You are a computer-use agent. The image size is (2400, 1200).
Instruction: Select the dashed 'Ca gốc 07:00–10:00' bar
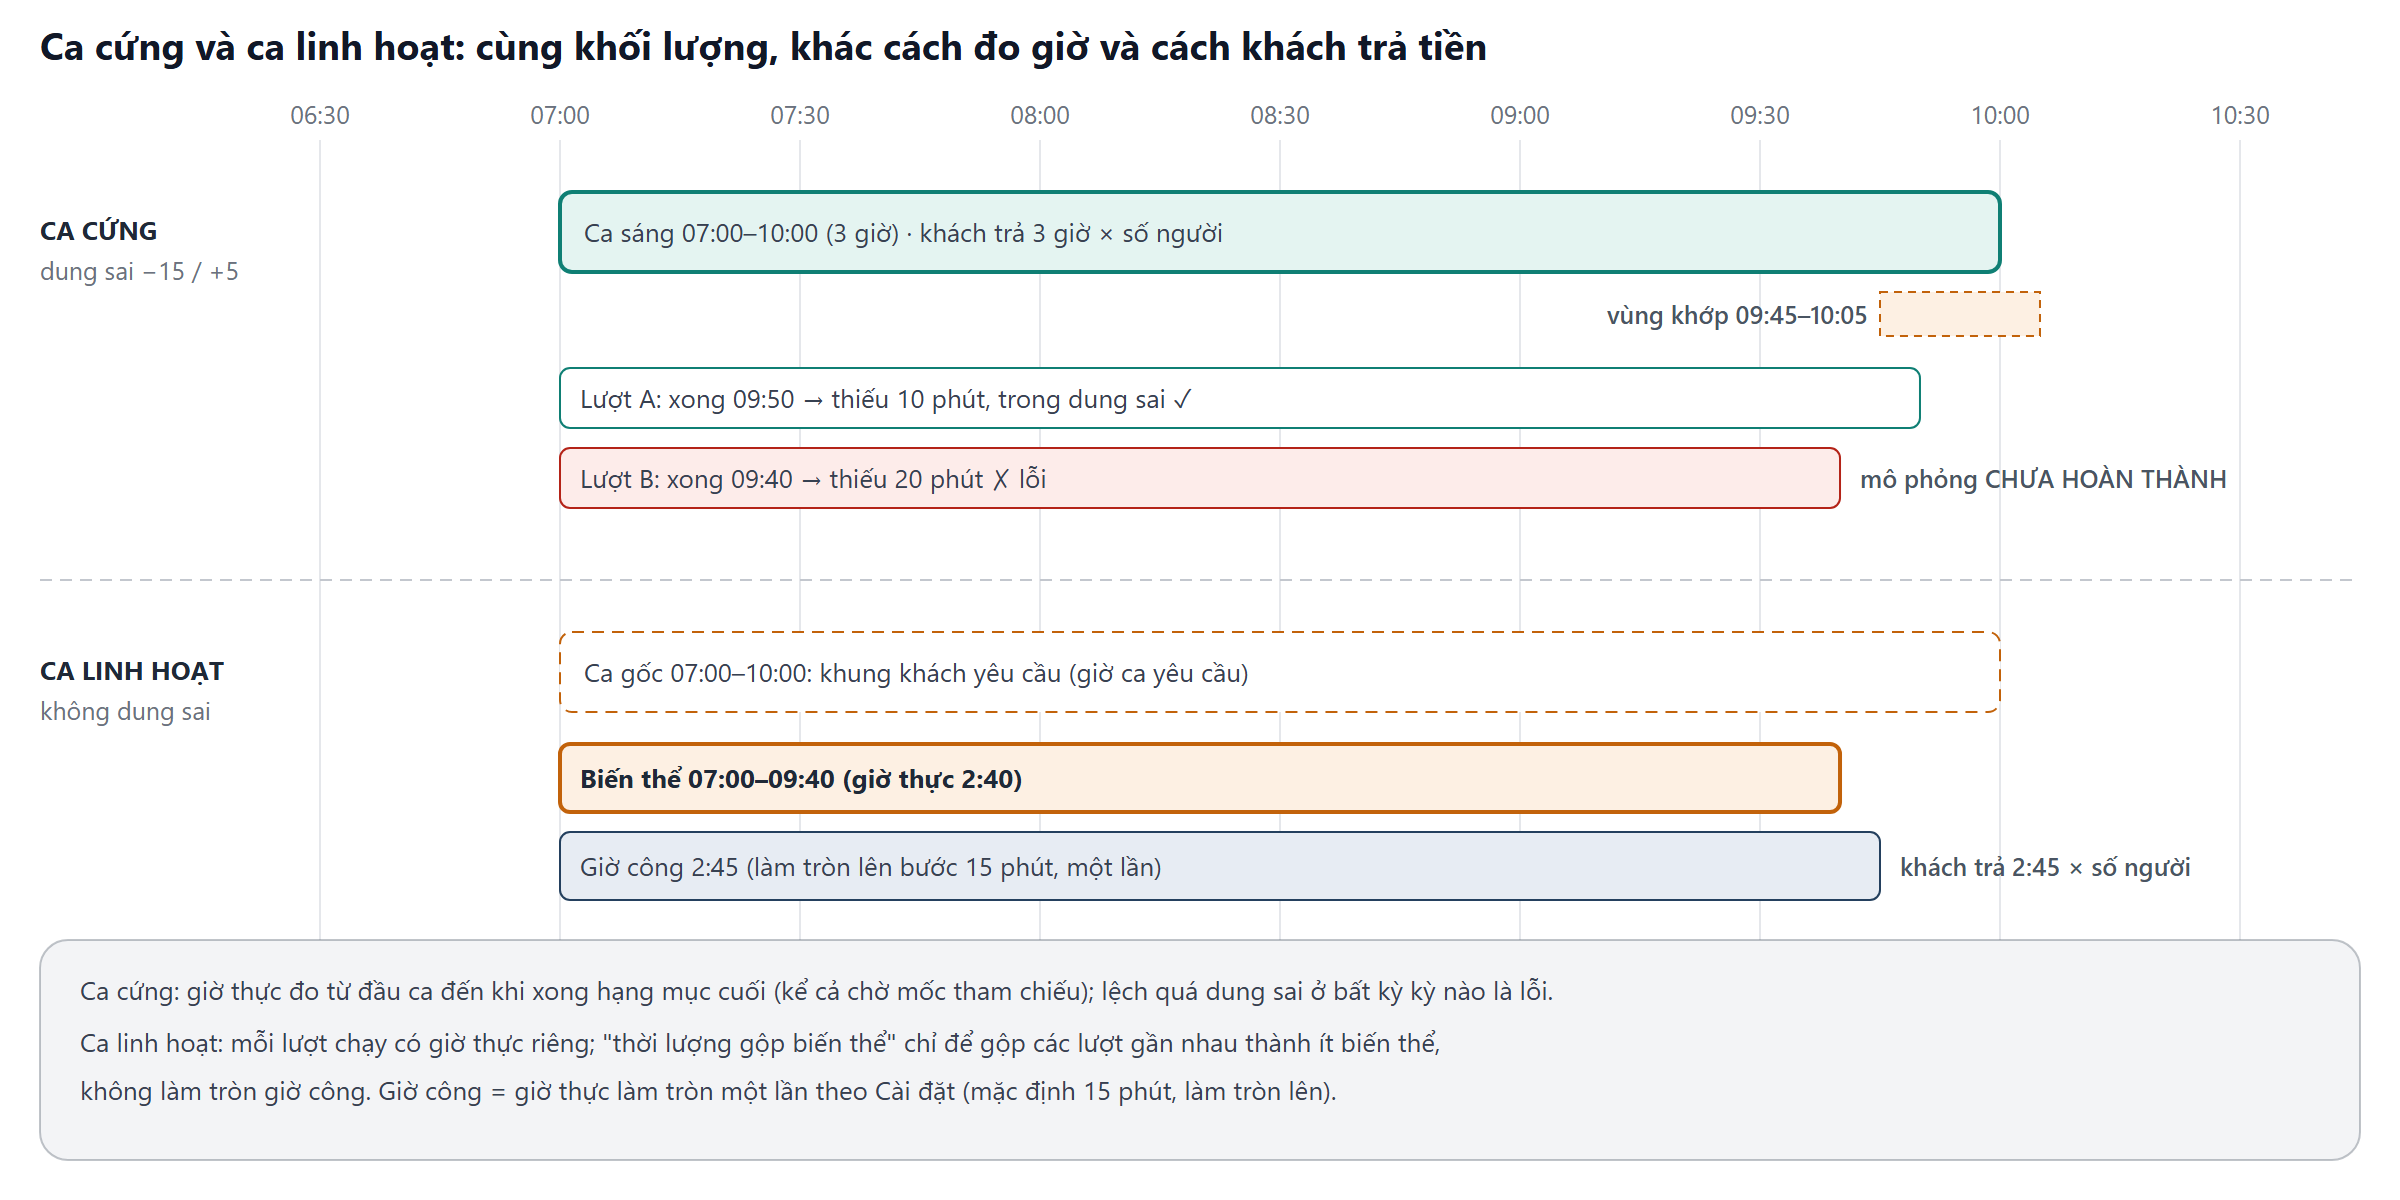pos(1280,672)
